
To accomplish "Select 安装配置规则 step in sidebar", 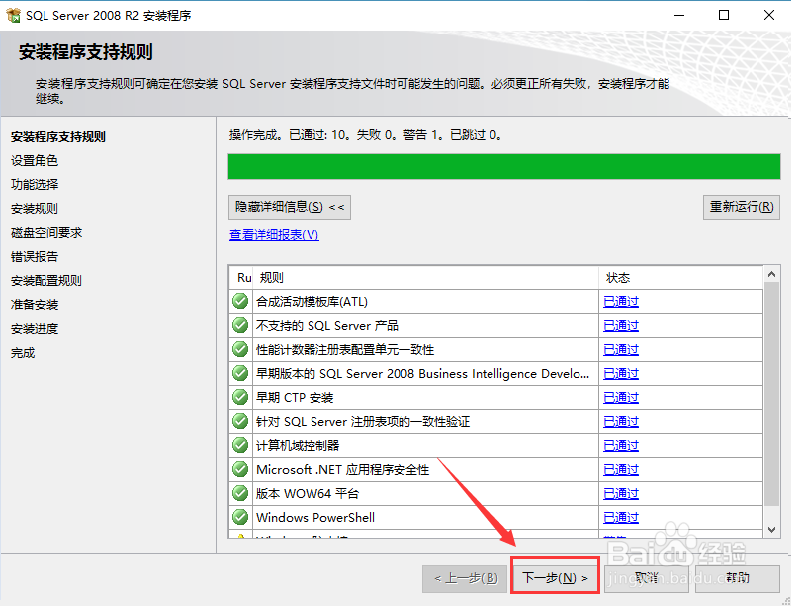I will (46, 281).
